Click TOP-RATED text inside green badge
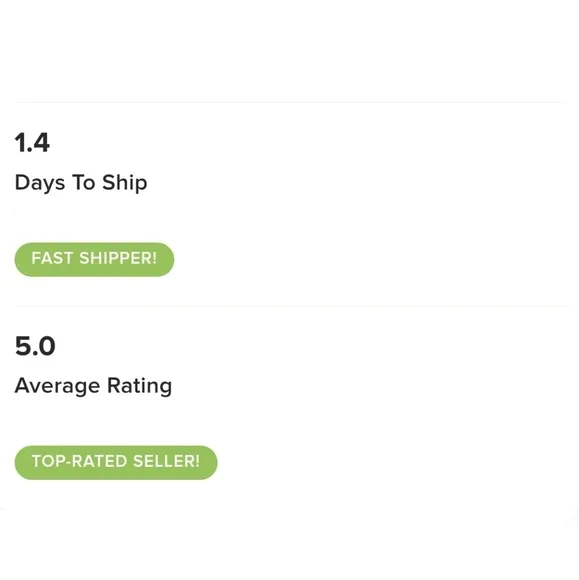Viewport: 579px width, 580px height. coord(80,461)
